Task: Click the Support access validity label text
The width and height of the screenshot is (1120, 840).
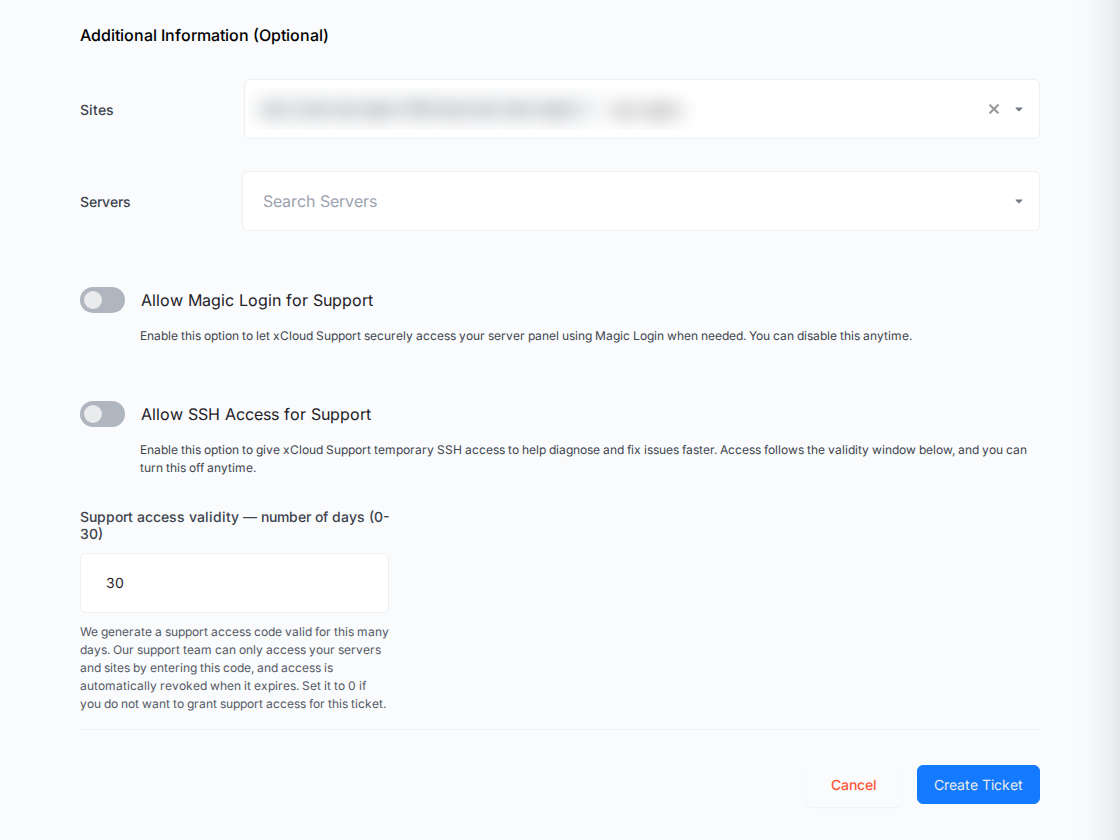Action: [234, 525]
